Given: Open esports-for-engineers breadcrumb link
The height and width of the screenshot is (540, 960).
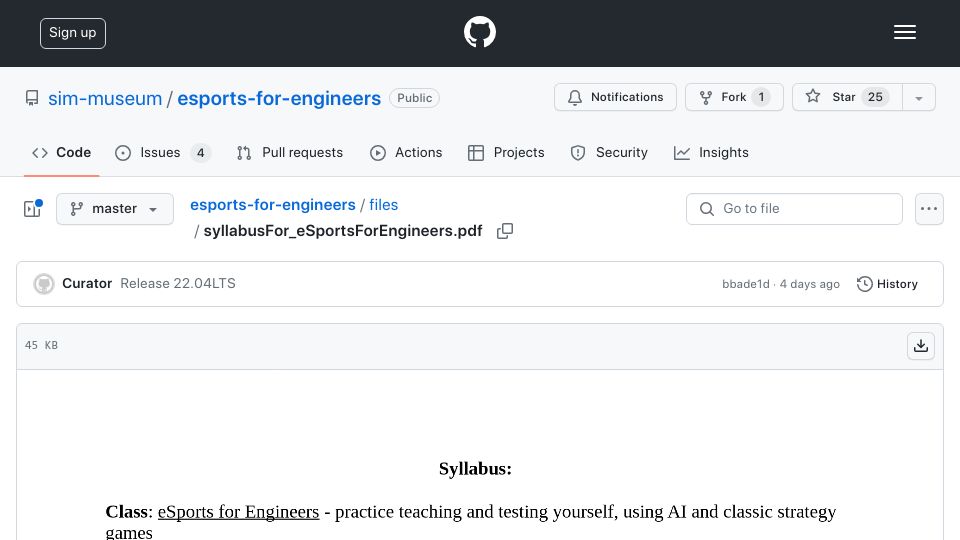Looking at the screenshot, I should [272, 205].
